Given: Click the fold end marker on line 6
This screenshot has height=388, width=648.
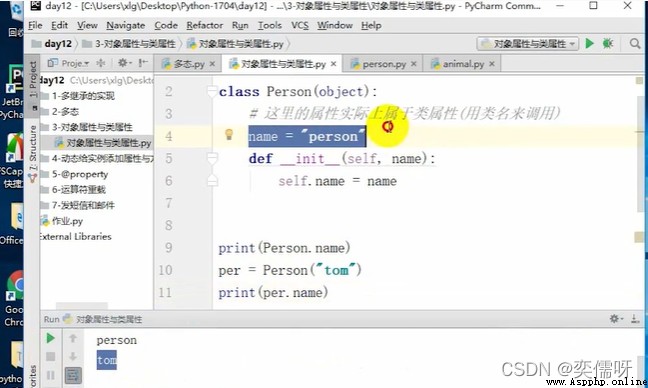Looking at the screenshot, I should 212,180.
